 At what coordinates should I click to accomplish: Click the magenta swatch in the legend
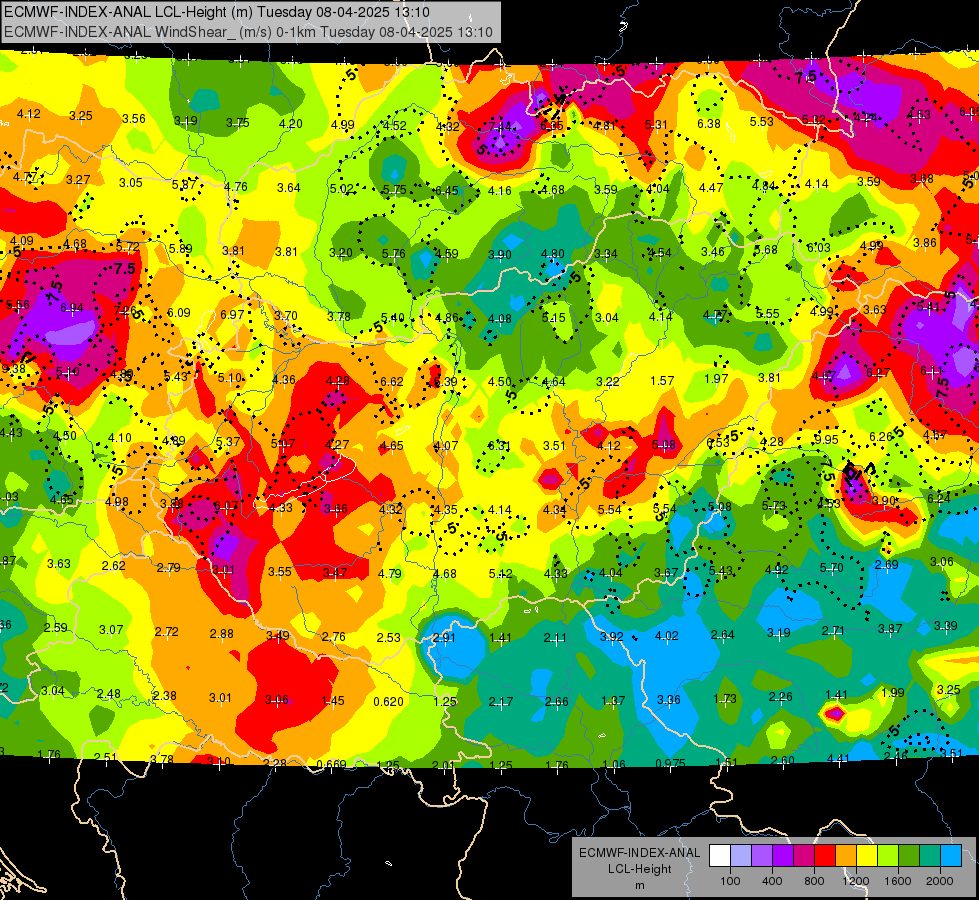click(804, 856)
